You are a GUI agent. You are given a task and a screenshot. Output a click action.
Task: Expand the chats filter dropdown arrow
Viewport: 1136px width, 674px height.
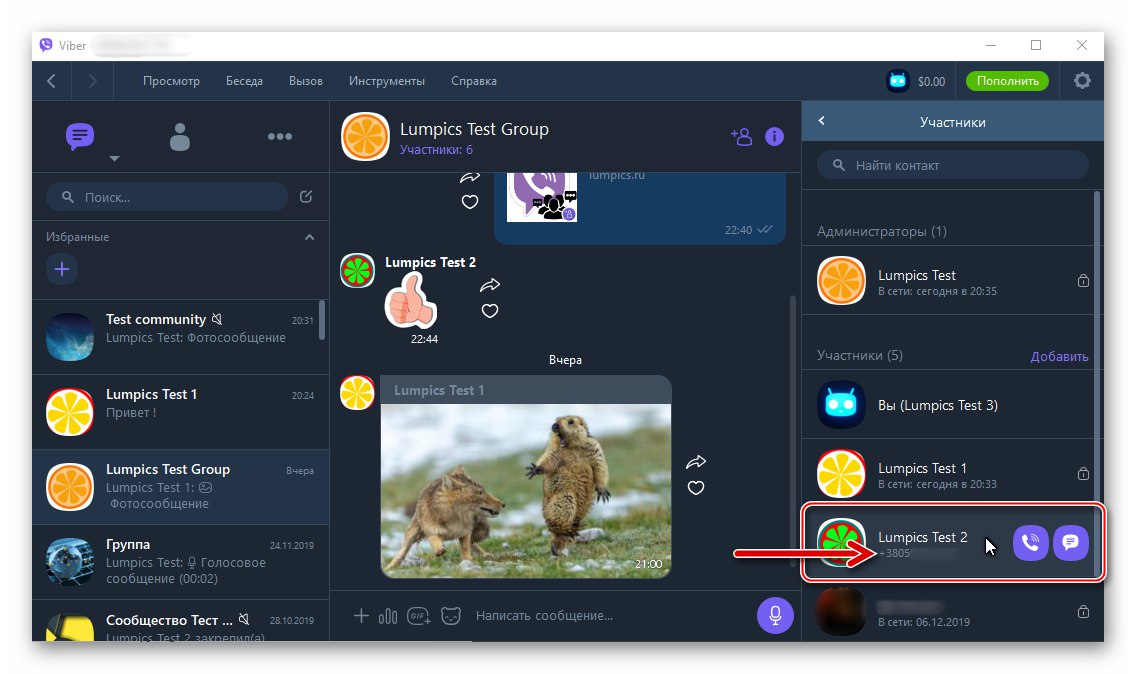pos(114,158)
